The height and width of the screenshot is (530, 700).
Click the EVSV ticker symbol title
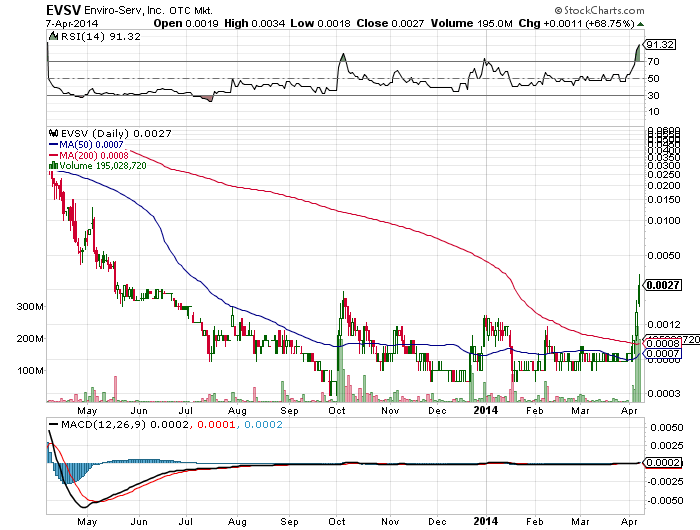[x=64, y=9]
